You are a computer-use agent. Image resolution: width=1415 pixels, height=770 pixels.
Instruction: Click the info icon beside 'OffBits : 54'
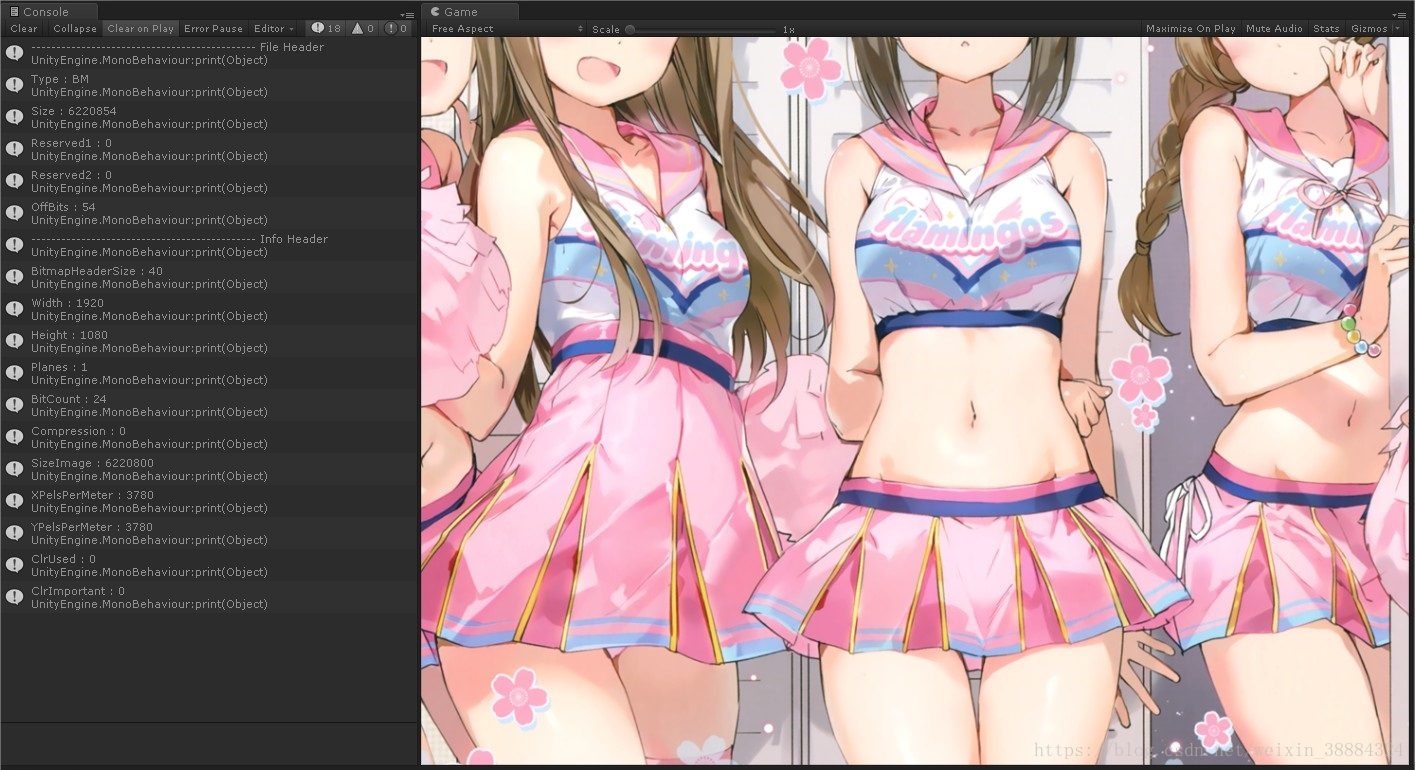(x=14, y=213)
